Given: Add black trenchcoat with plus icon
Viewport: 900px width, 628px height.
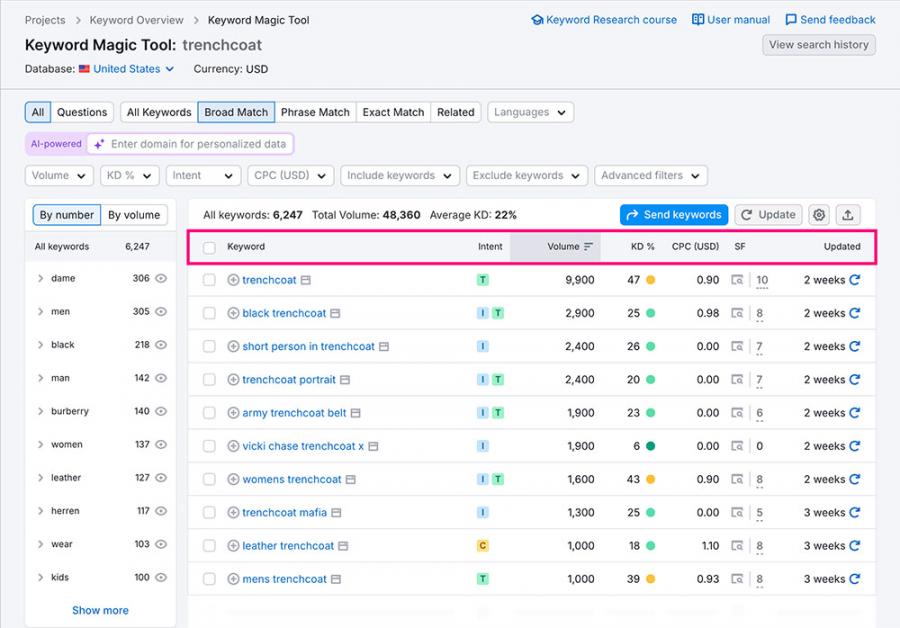Looking at the screenshot, I should pyautogui.click(x=233, y=313).
